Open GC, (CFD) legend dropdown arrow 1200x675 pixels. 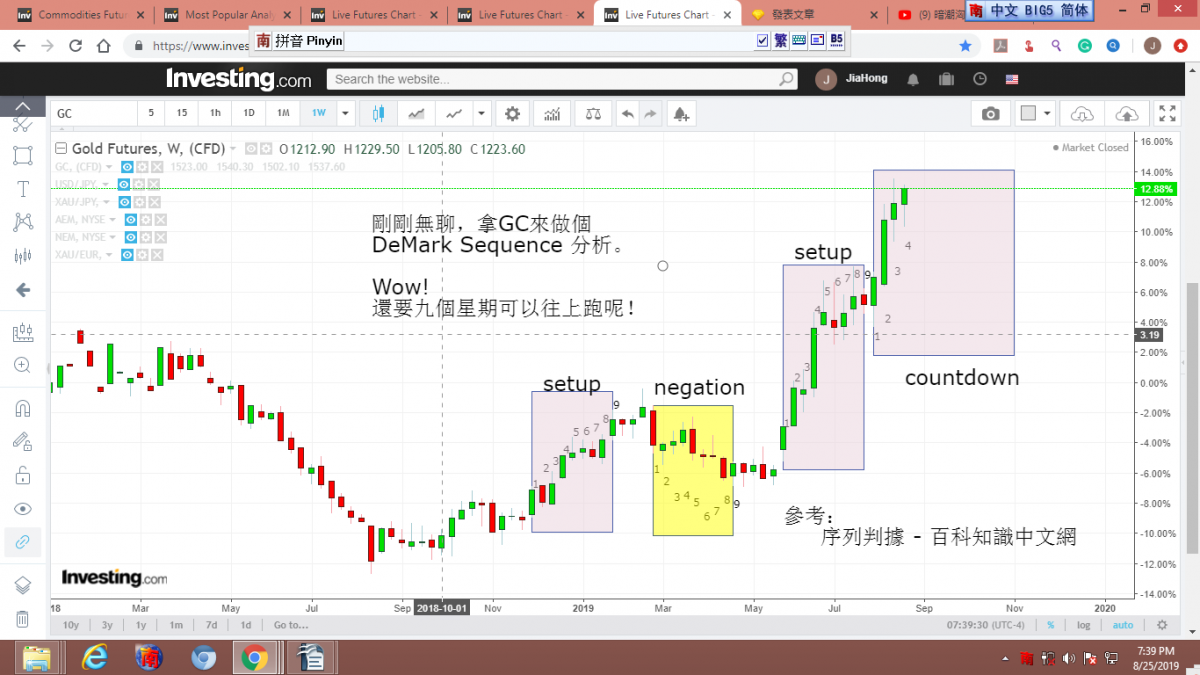[x=109, y=167]
